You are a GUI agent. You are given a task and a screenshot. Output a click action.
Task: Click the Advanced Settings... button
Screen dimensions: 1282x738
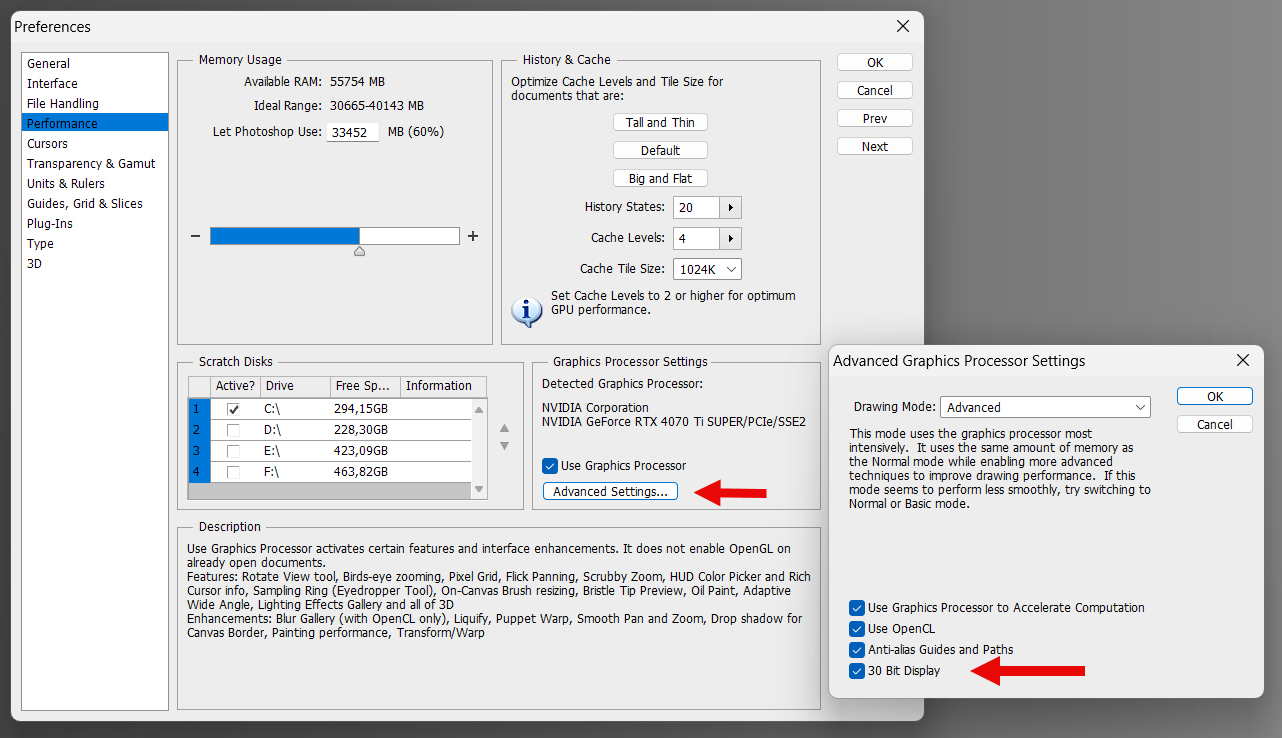(610, 492)
